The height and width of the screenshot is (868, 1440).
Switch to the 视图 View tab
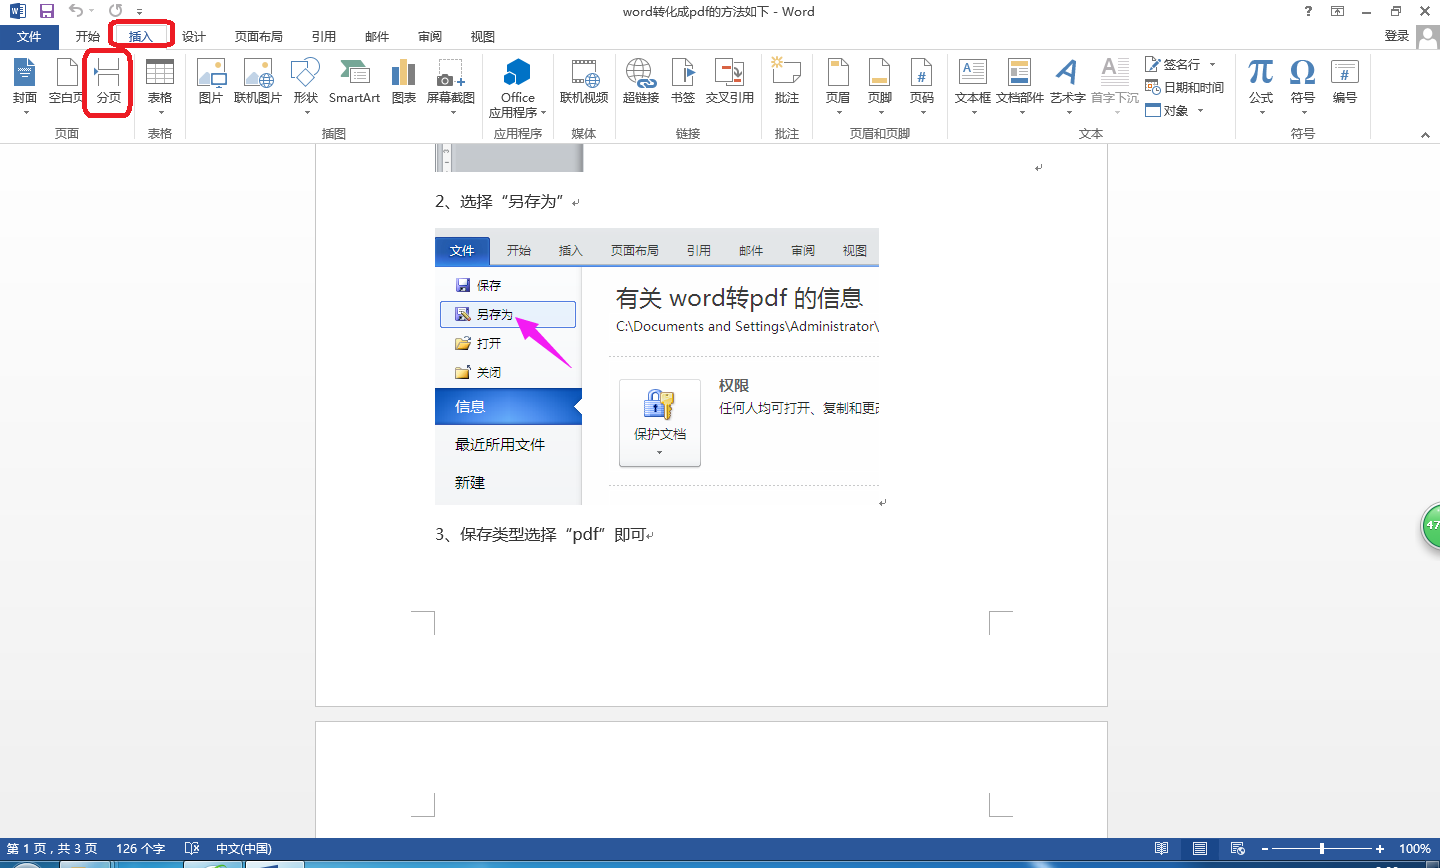483,37
